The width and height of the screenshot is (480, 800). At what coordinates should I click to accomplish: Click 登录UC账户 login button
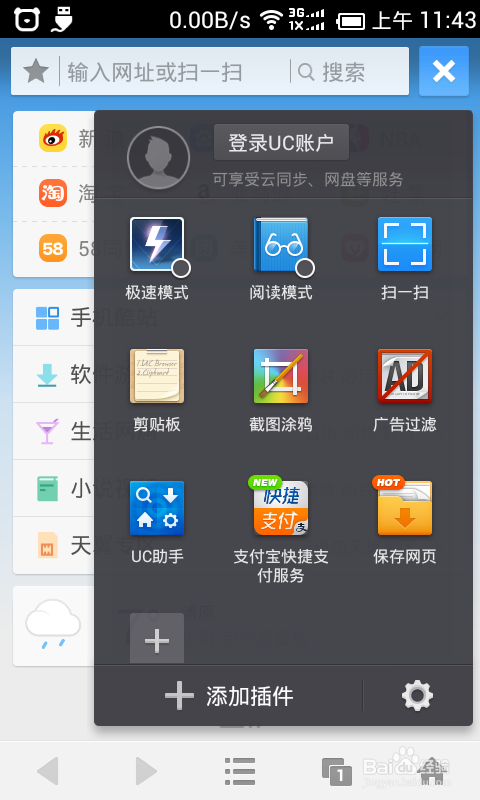point(281,142)
